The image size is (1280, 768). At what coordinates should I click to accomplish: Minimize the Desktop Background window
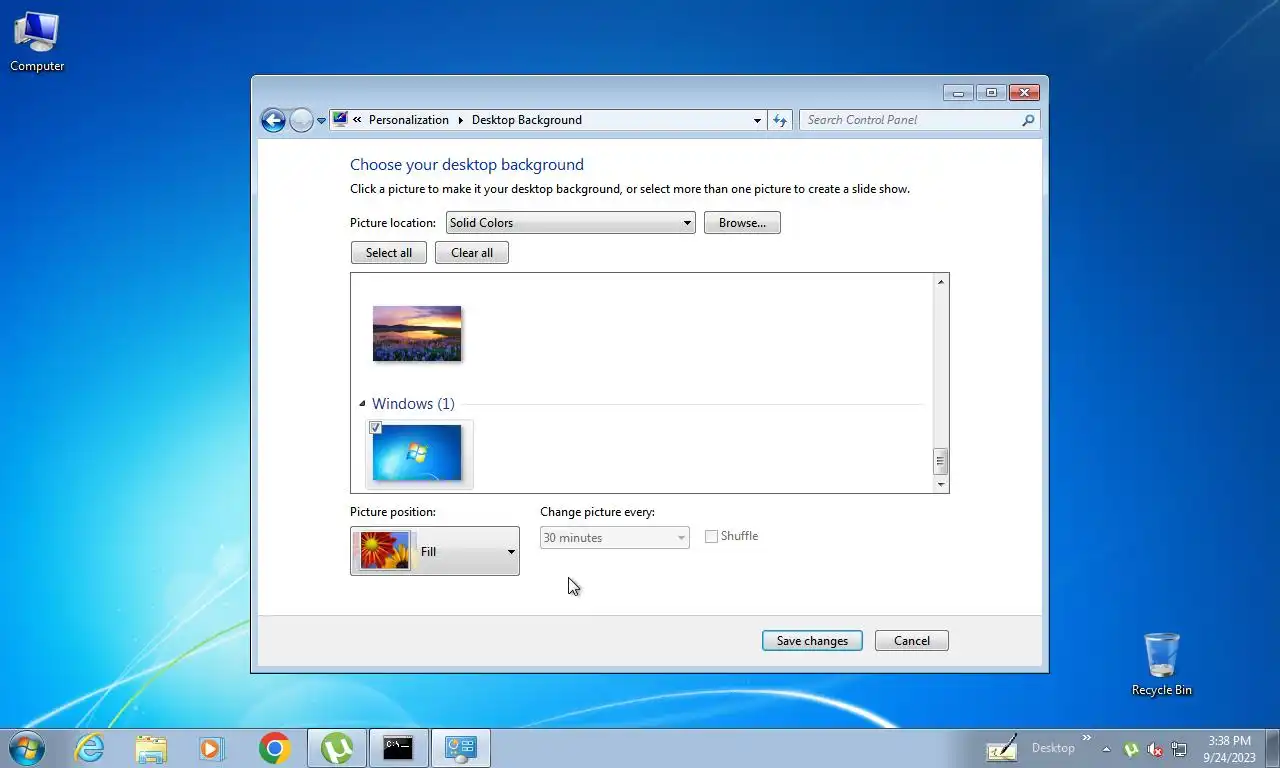(958, 93)
